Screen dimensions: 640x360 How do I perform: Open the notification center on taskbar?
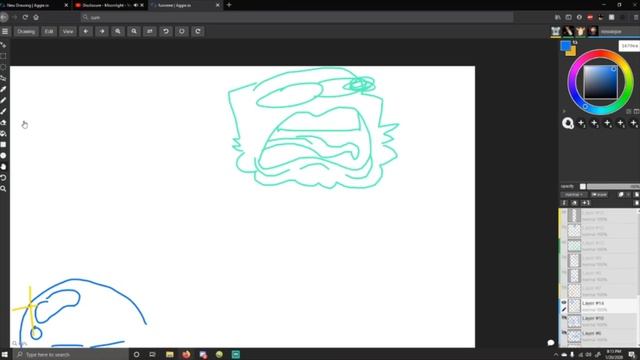632,354
